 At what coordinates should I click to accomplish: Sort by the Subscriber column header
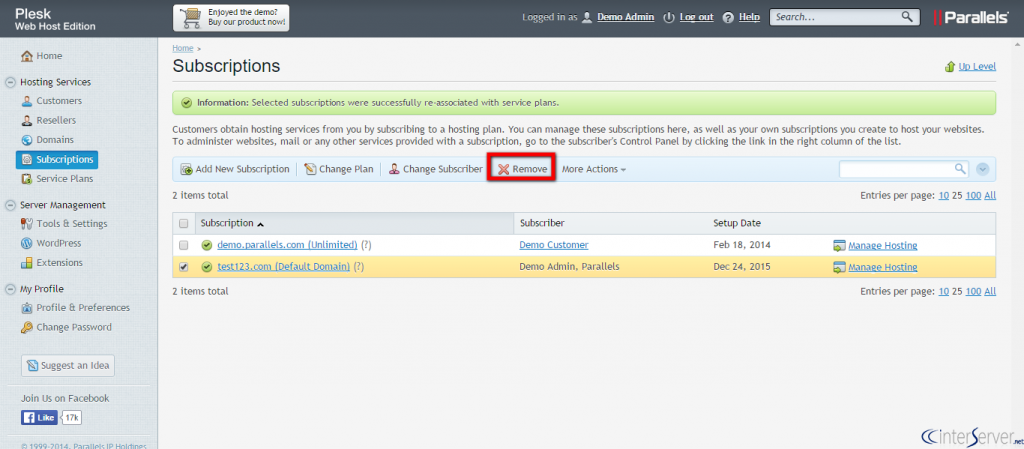542,223
